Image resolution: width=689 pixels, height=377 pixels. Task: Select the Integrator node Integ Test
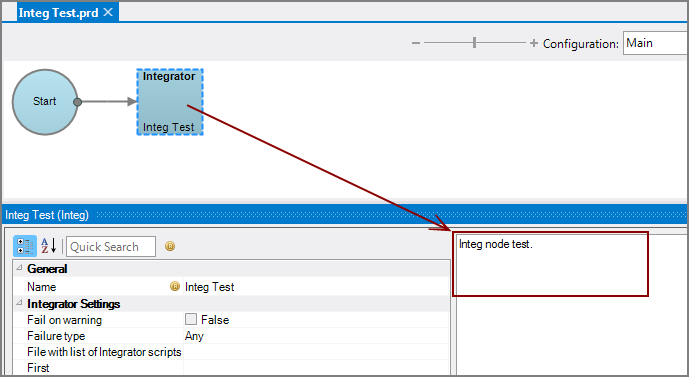point(170,102)
